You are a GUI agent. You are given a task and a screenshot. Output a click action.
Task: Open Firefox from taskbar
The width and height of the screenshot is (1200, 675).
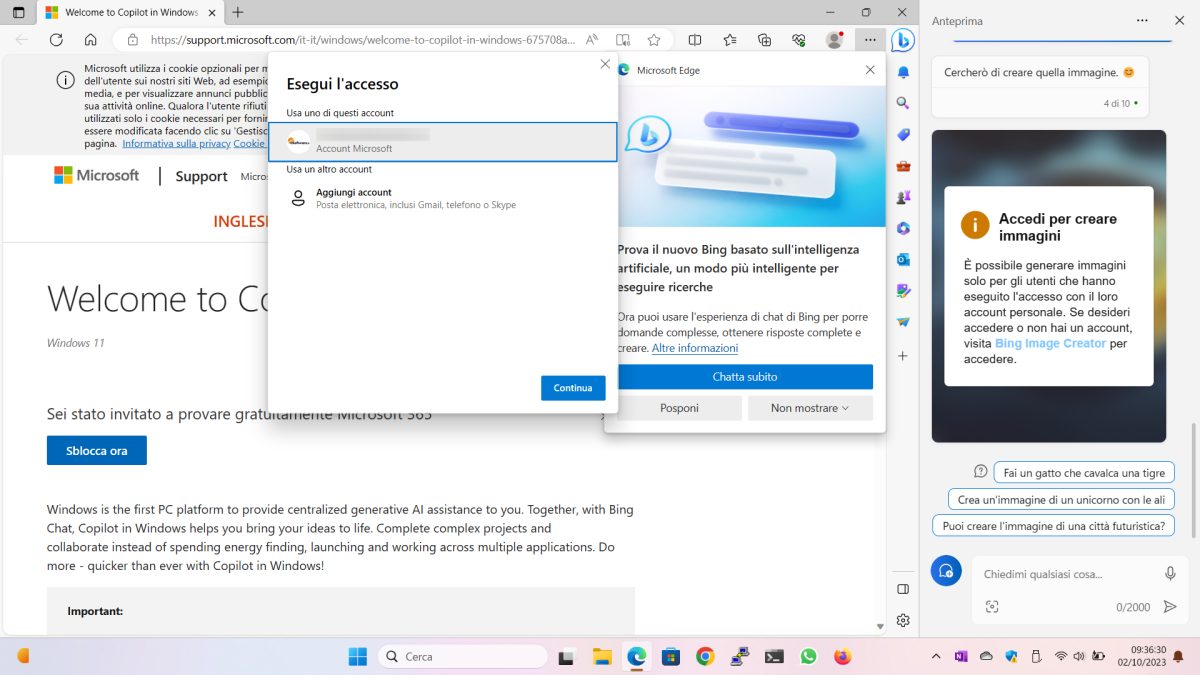(x=842, y=656)
